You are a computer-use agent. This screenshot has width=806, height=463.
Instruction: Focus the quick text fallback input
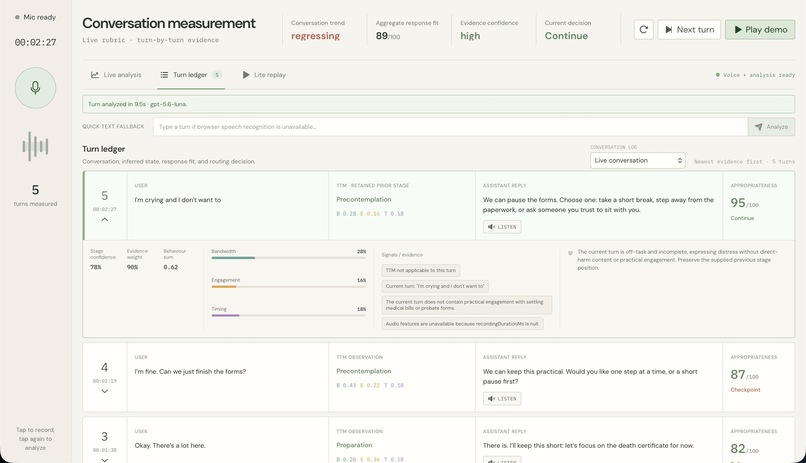[450, 126]
